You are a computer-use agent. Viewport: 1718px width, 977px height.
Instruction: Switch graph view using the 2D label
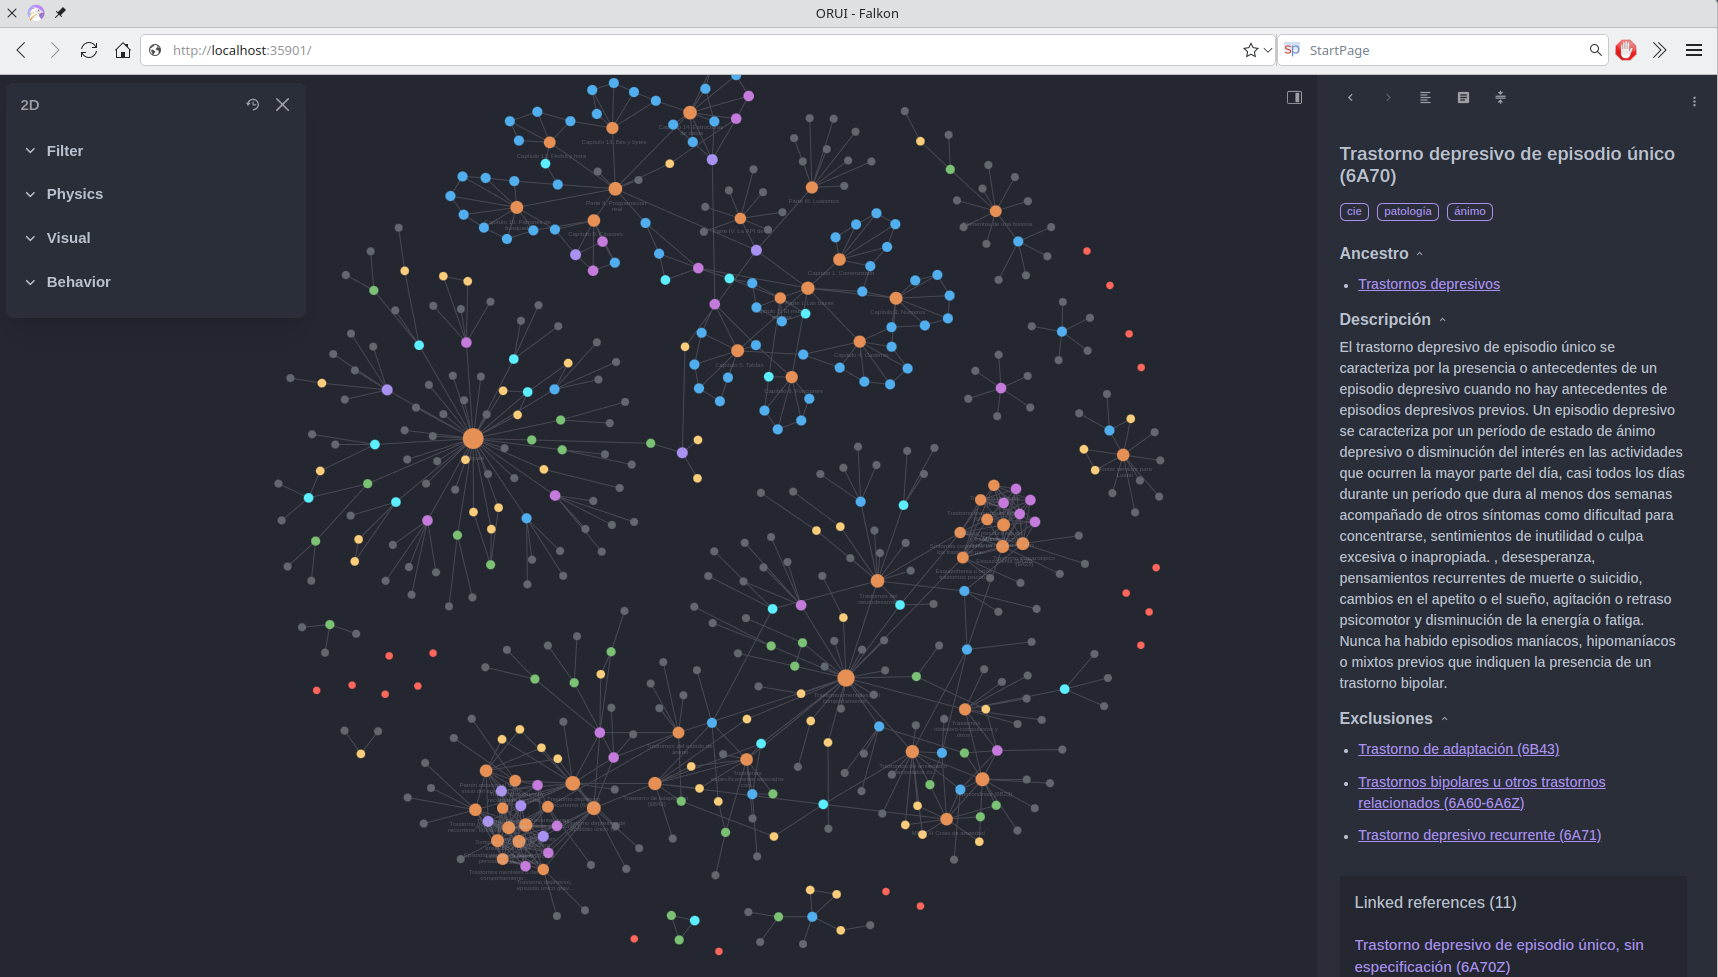[30, 105]
